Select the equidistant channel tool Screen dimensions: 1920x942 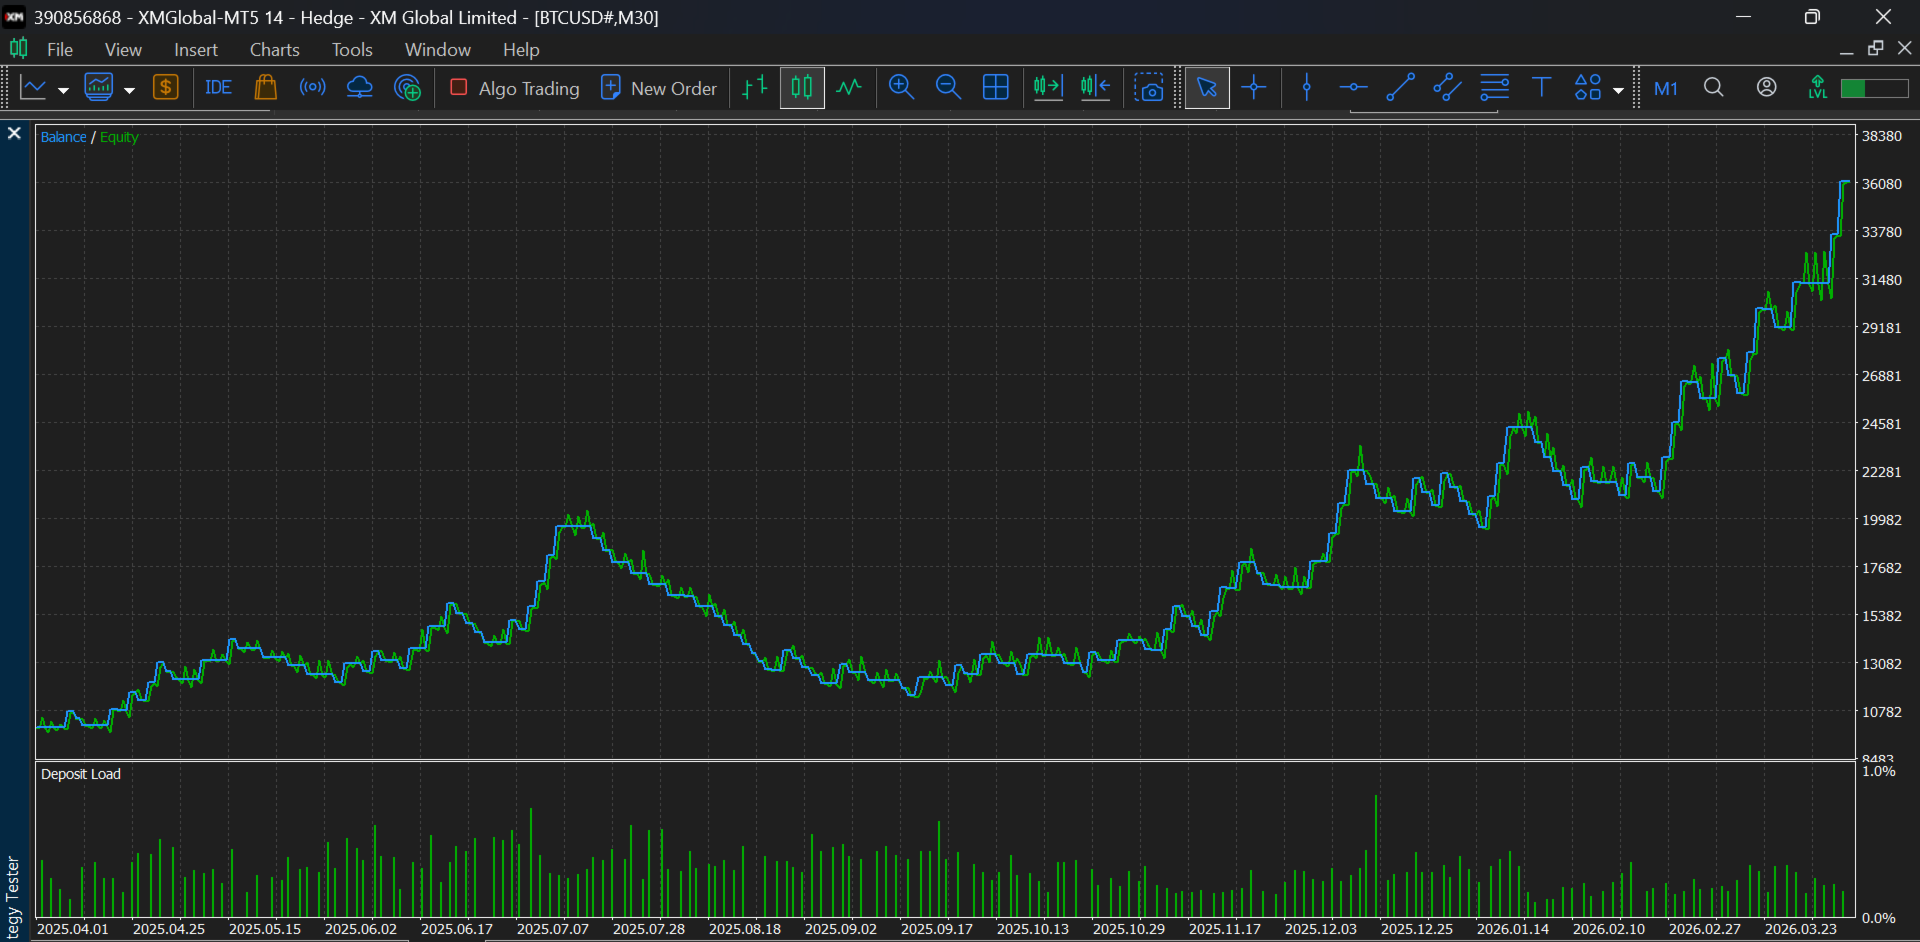coord(1447,88)
